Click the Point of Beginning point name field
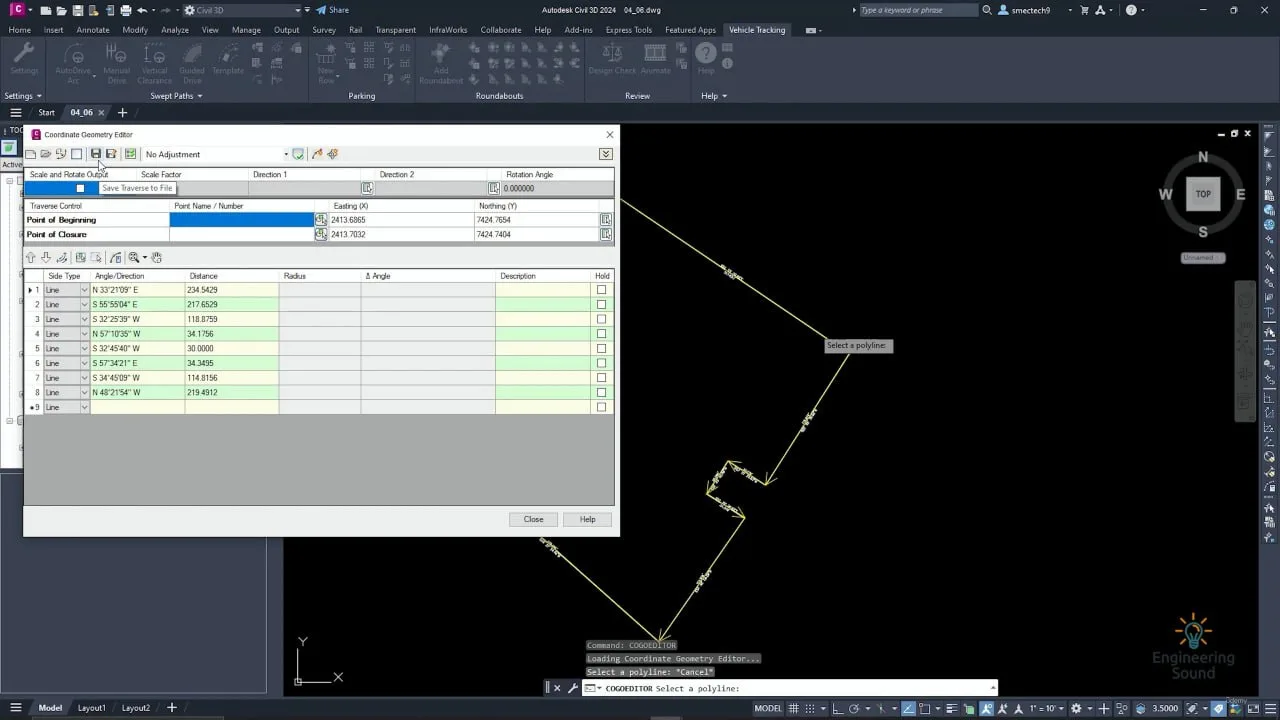This screenshot has width=1280, height=720. coord(242,220)
